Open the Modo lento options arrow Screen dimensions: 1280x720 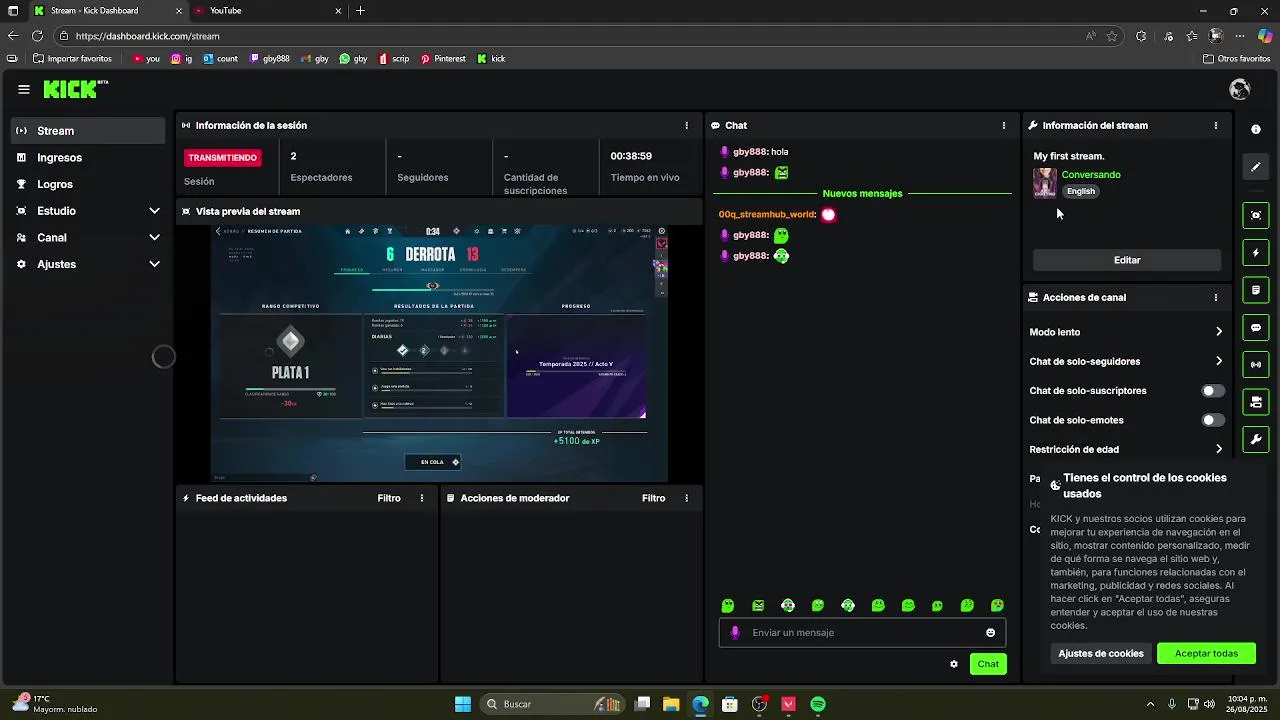tap(1218, 332)
